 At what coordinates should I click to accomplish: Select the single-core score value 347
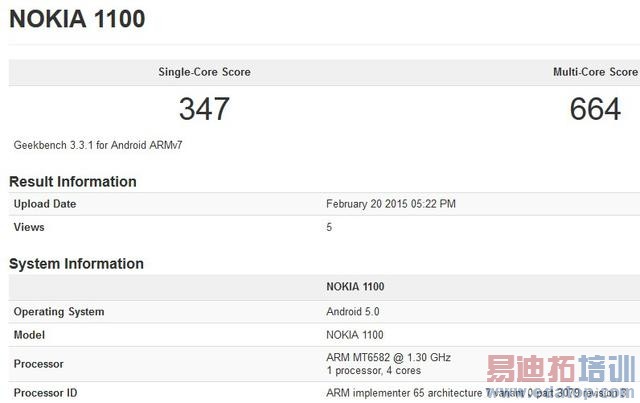click(204, 109)
